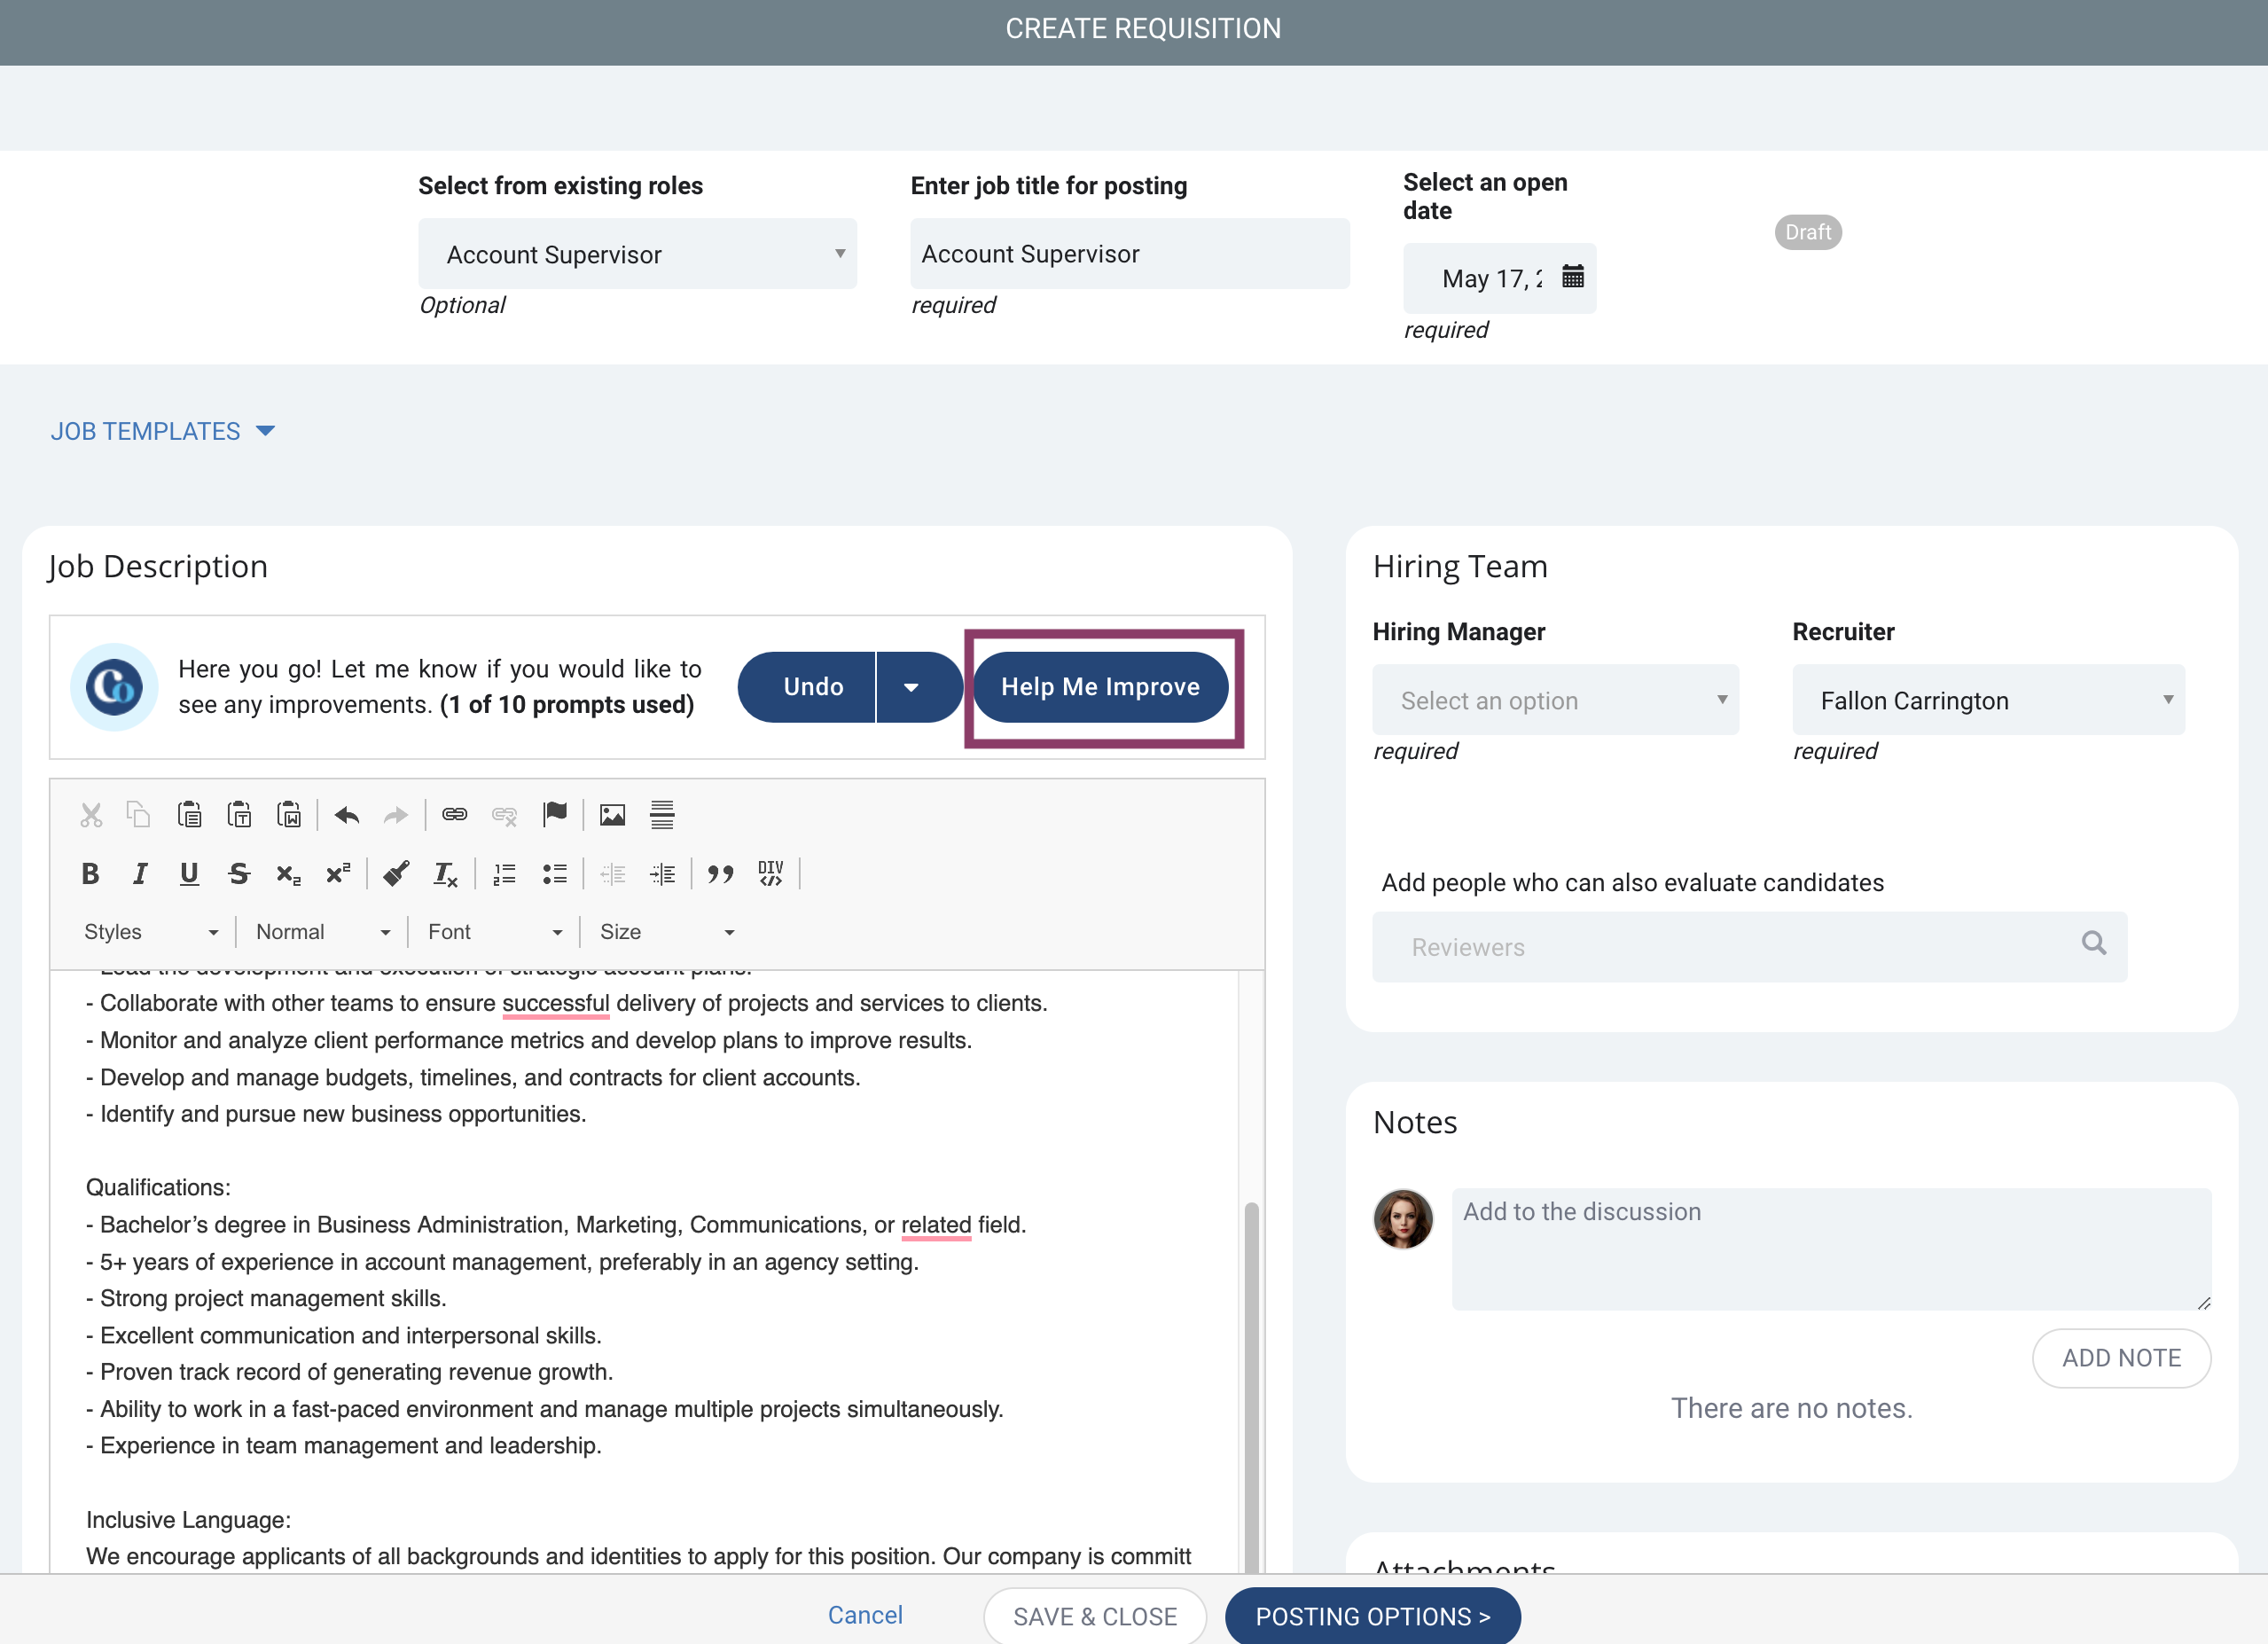This screenshot has height=1644, width=2268.
Task: Toggle bold formatting in editor toolbar
Action: [x=90, y=874]
